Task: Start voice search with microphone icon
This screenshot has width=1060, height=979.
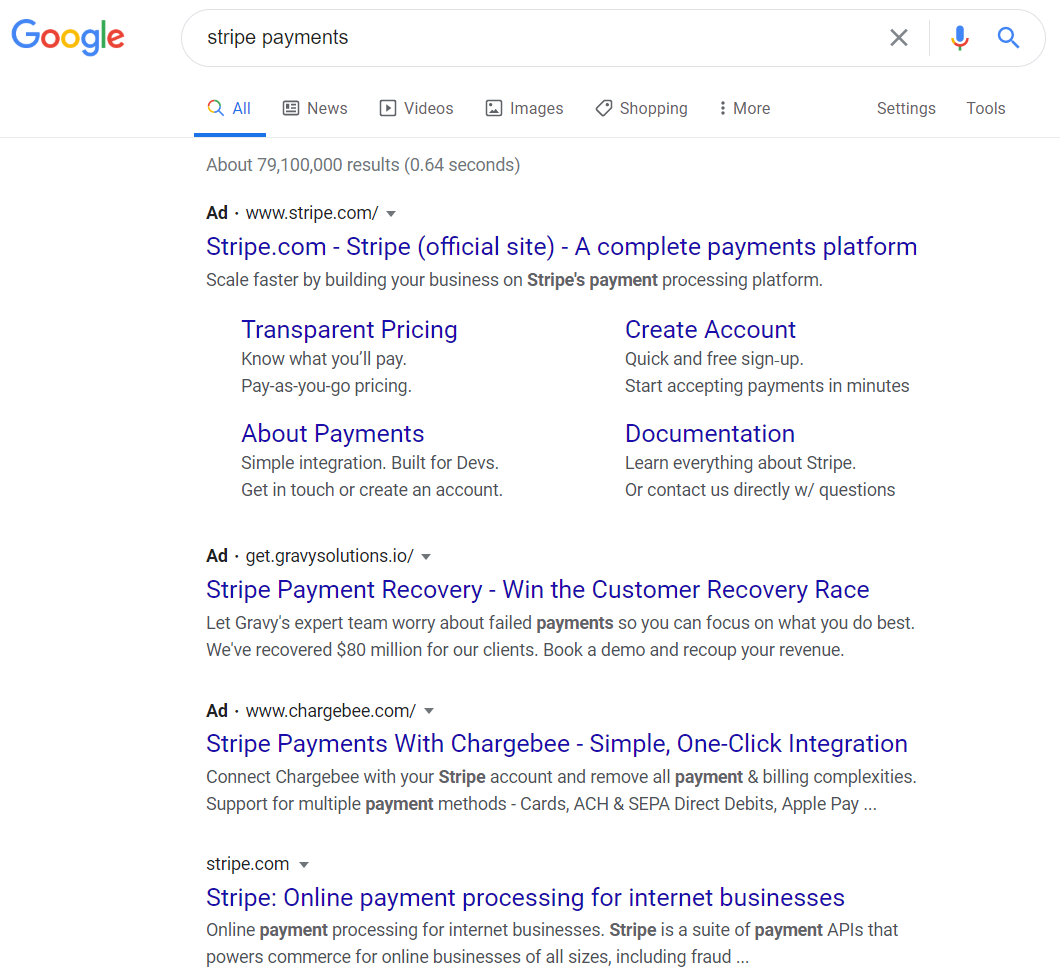Action: pos(959,38)
